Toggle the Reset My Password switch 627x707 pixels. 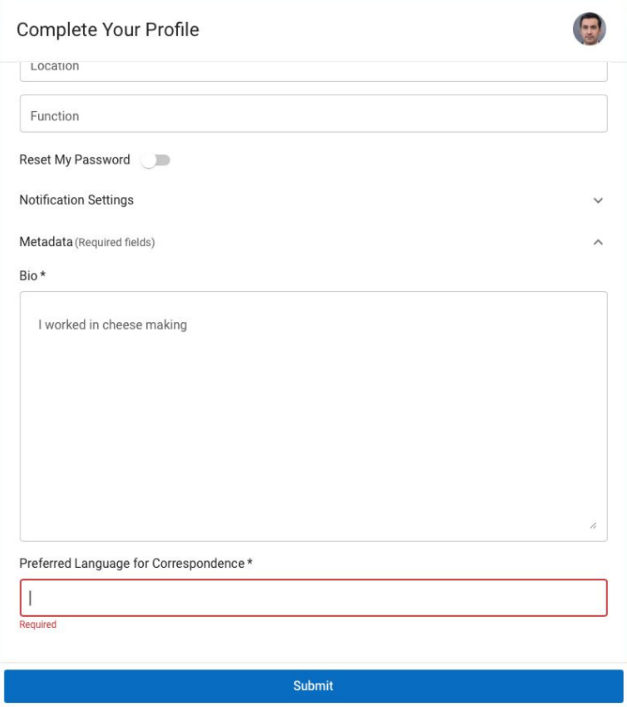pos(156,160)
